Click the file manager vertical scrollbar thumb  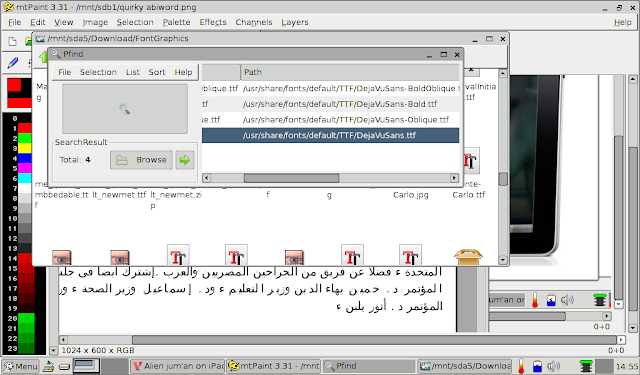tap(503, 179)
